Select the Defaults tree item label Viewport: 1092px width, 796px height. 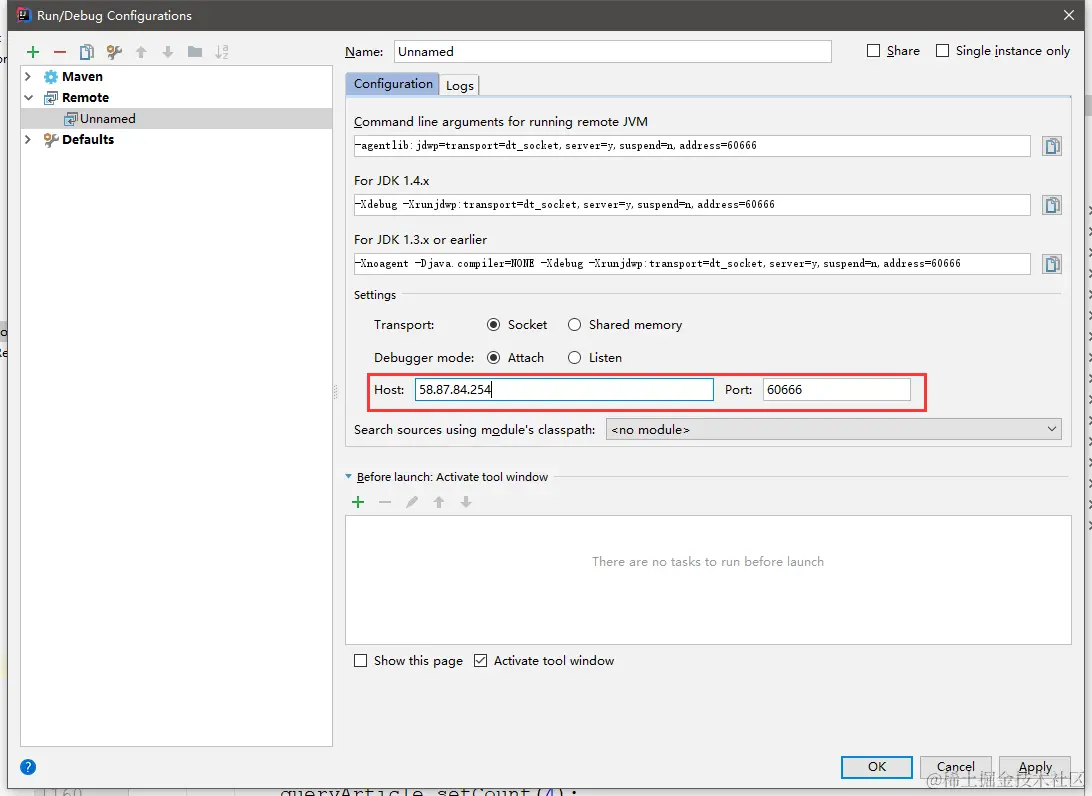click(88, 139)
